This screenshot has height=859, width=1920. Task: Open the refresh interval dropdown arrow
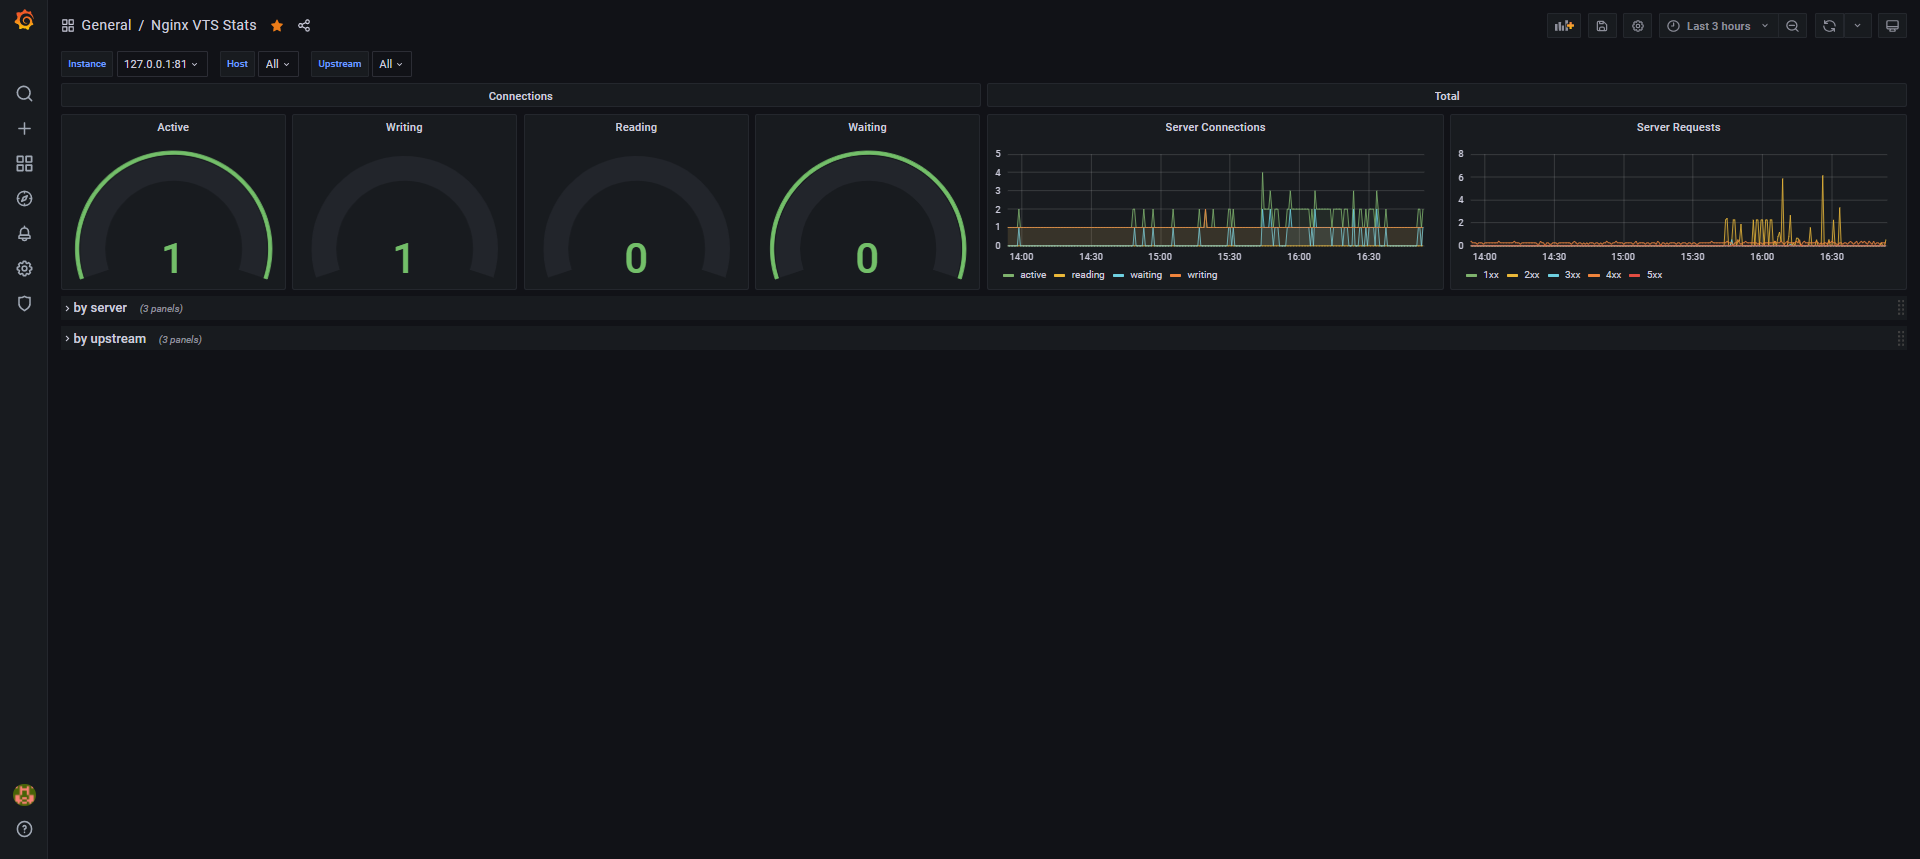(1857, 26)
